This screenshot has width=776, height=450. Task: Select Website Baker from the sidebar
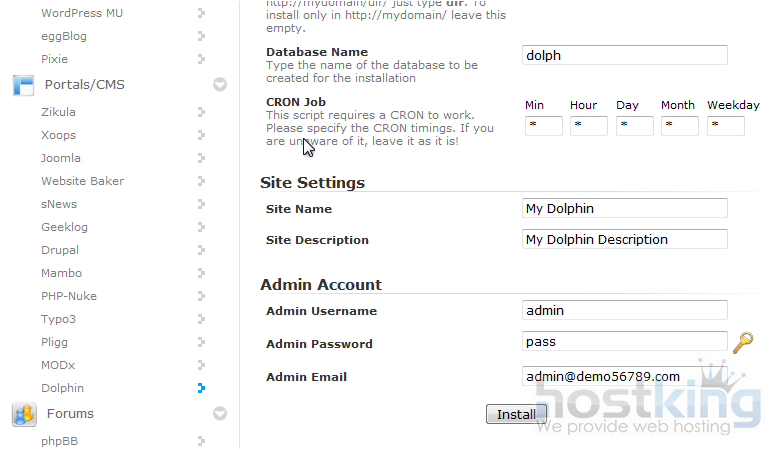coord(82,181)
